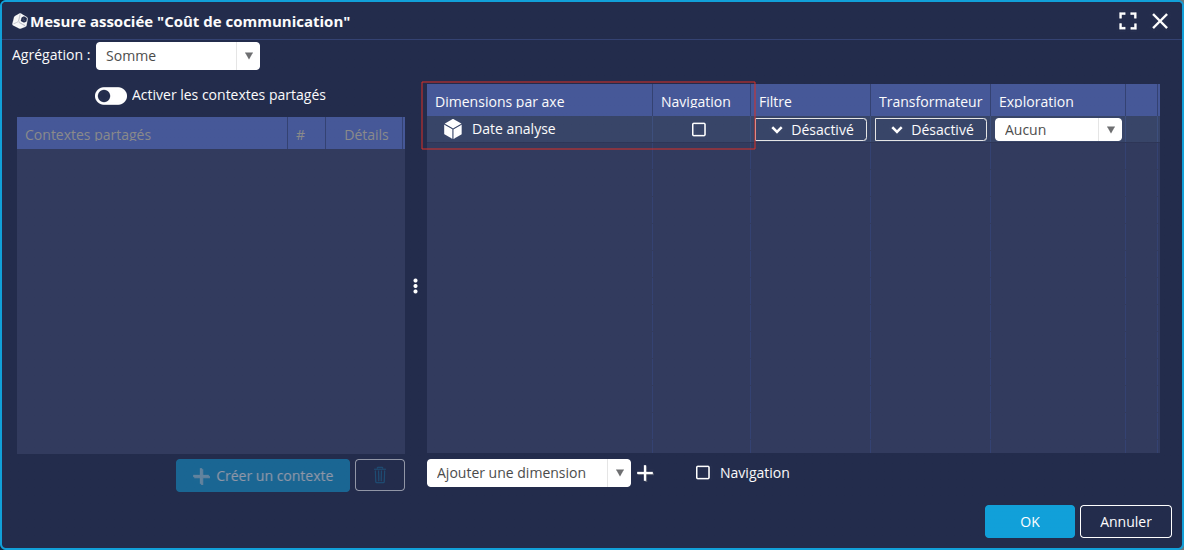
Task: Toggle the fullscreen icon in title bar
Action: click(x=1128, y=21)
